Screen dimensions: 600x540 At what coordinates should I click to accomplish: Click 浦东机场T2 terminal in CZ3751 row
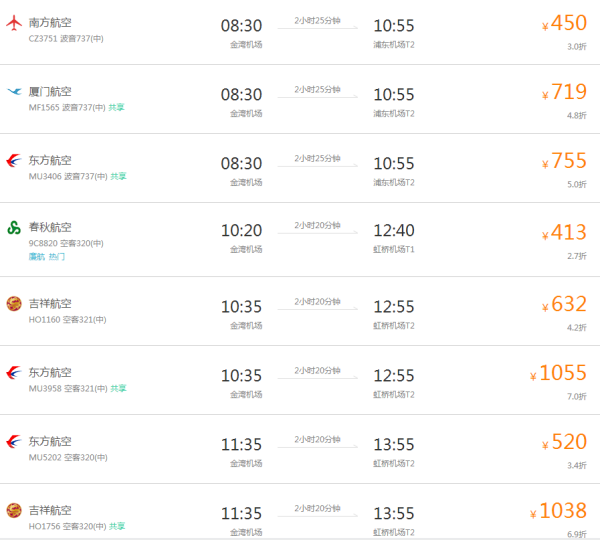(x=394, y=45)
